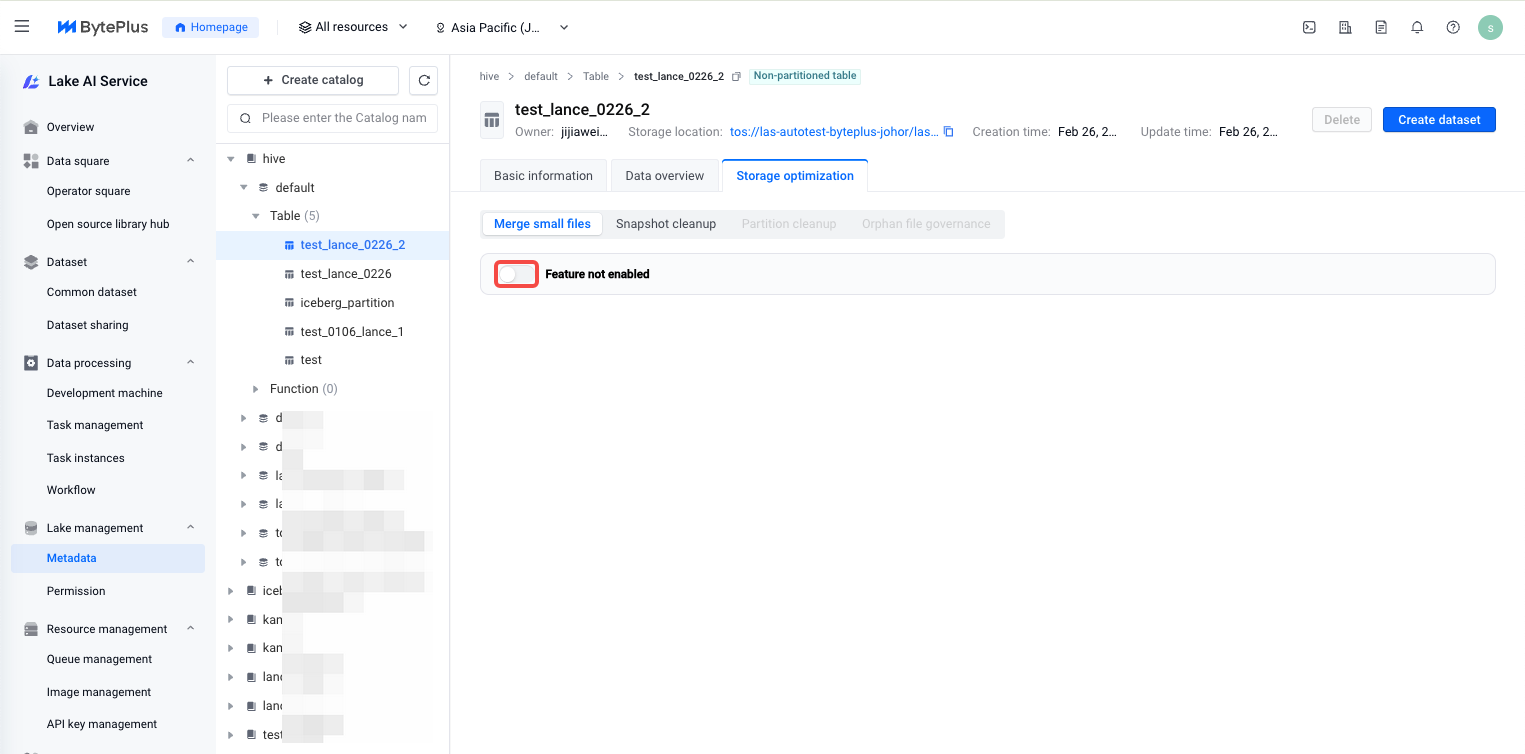Open the hamburger navigation menu

pyautogui.click(x=22, y=27)
